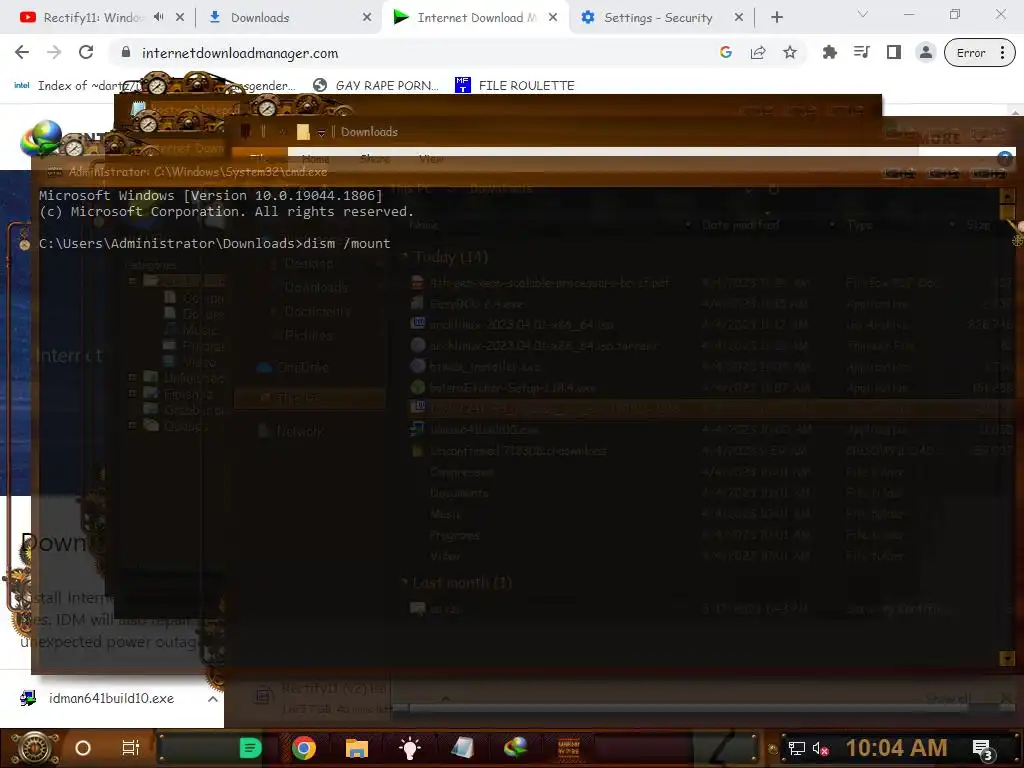This screenshot has height=768, width=1024.
Task: Open Internet Download Manager taskbar icon
Action: click(515, 748)
